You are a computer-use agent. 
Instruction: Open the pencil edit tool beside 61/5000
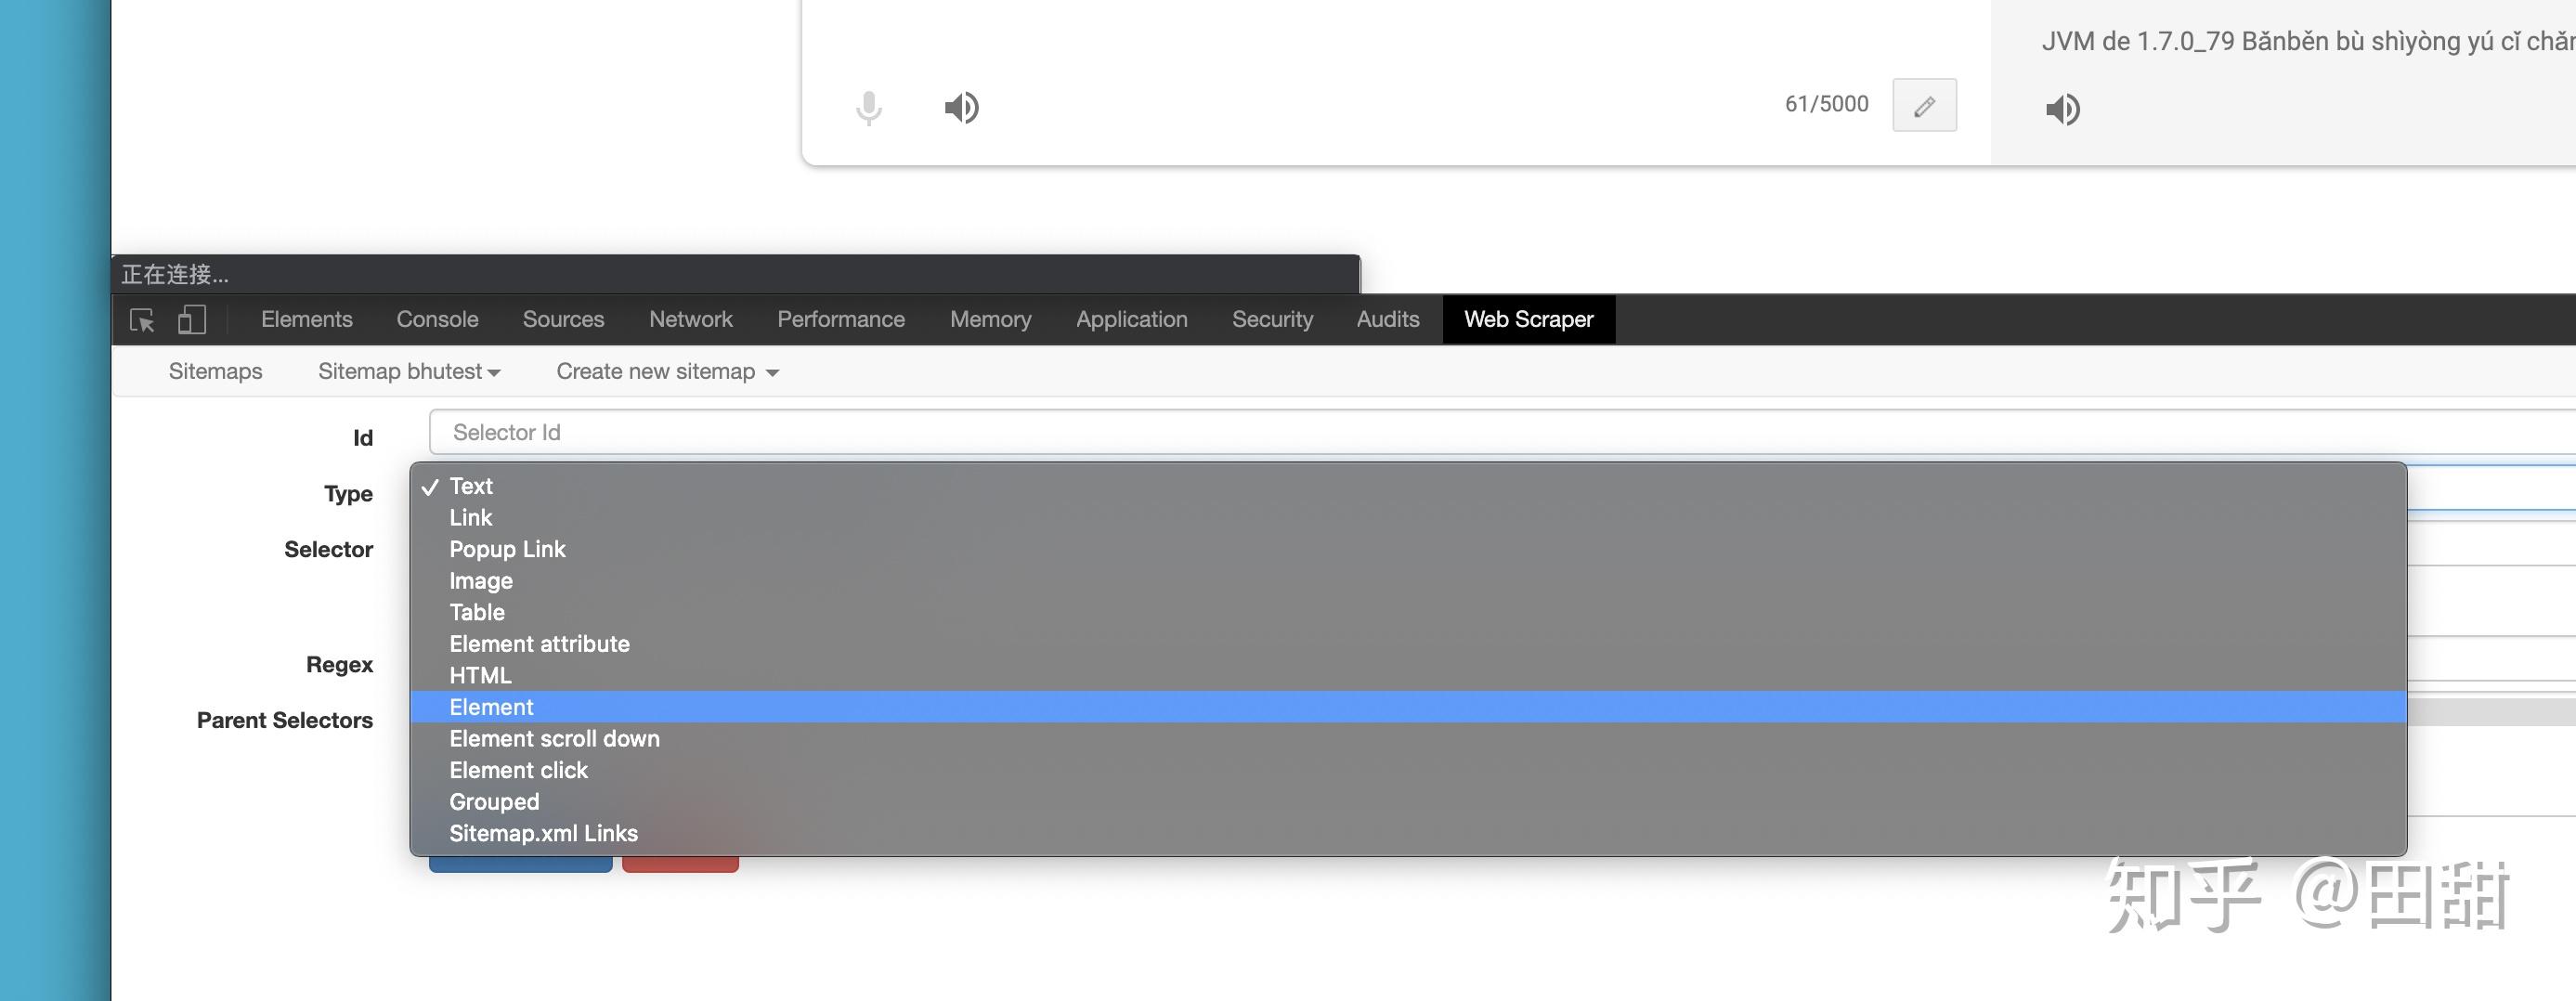(1923, 105)
